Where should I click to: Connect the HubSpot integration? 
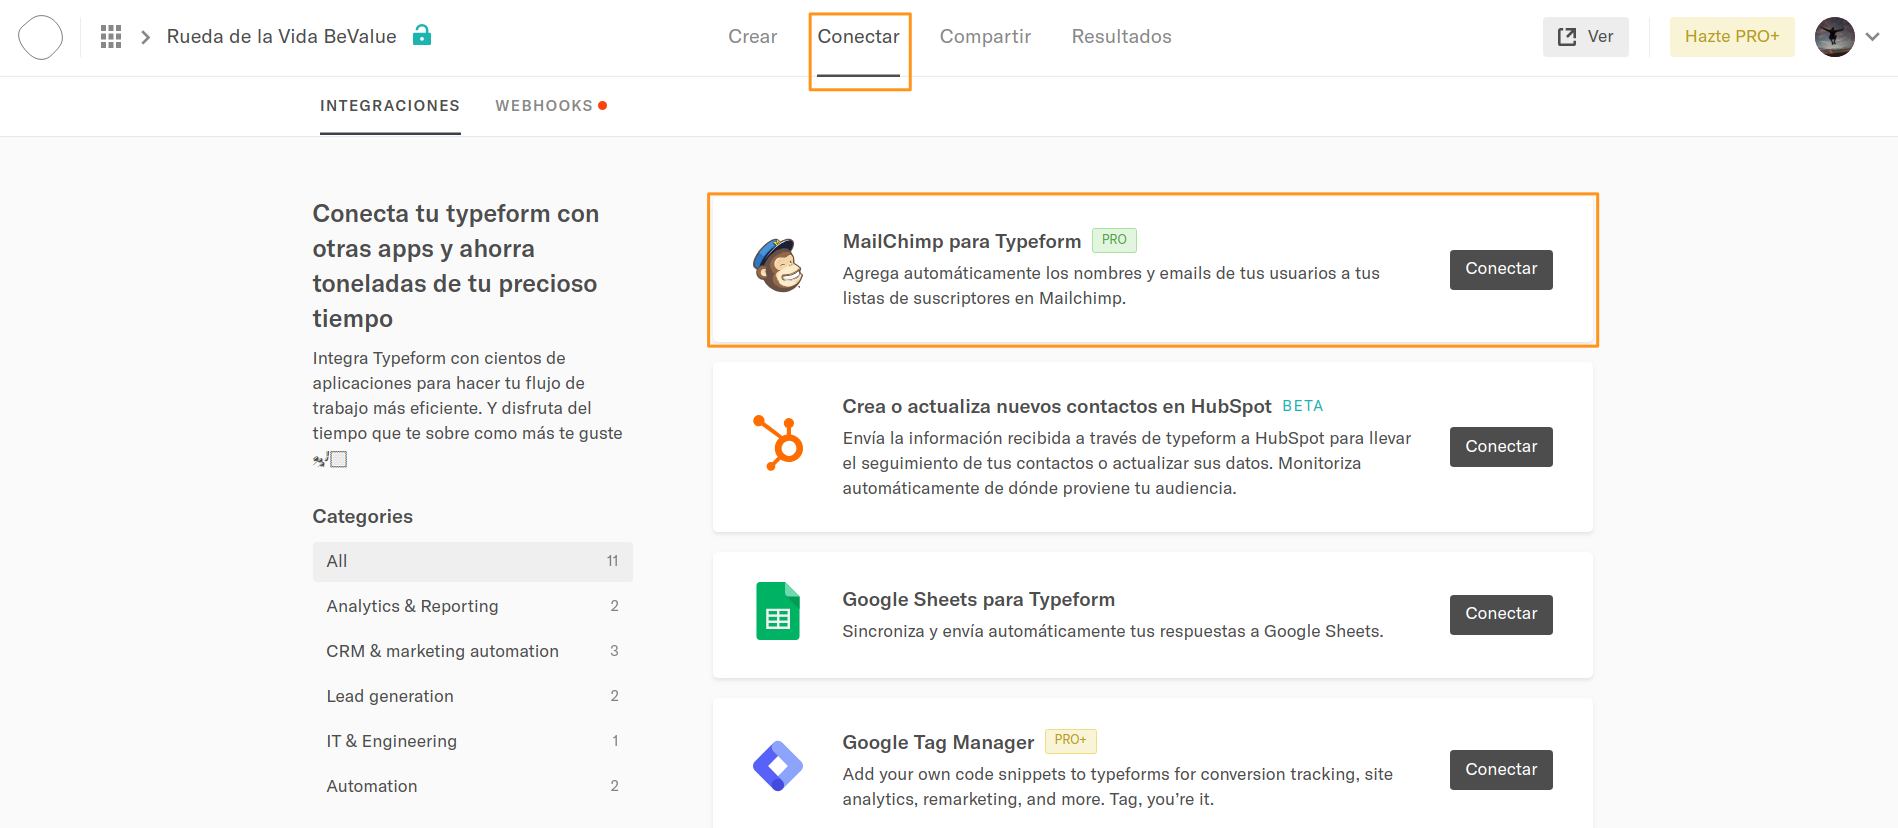pyautogui.click(x=1501, y=447)
